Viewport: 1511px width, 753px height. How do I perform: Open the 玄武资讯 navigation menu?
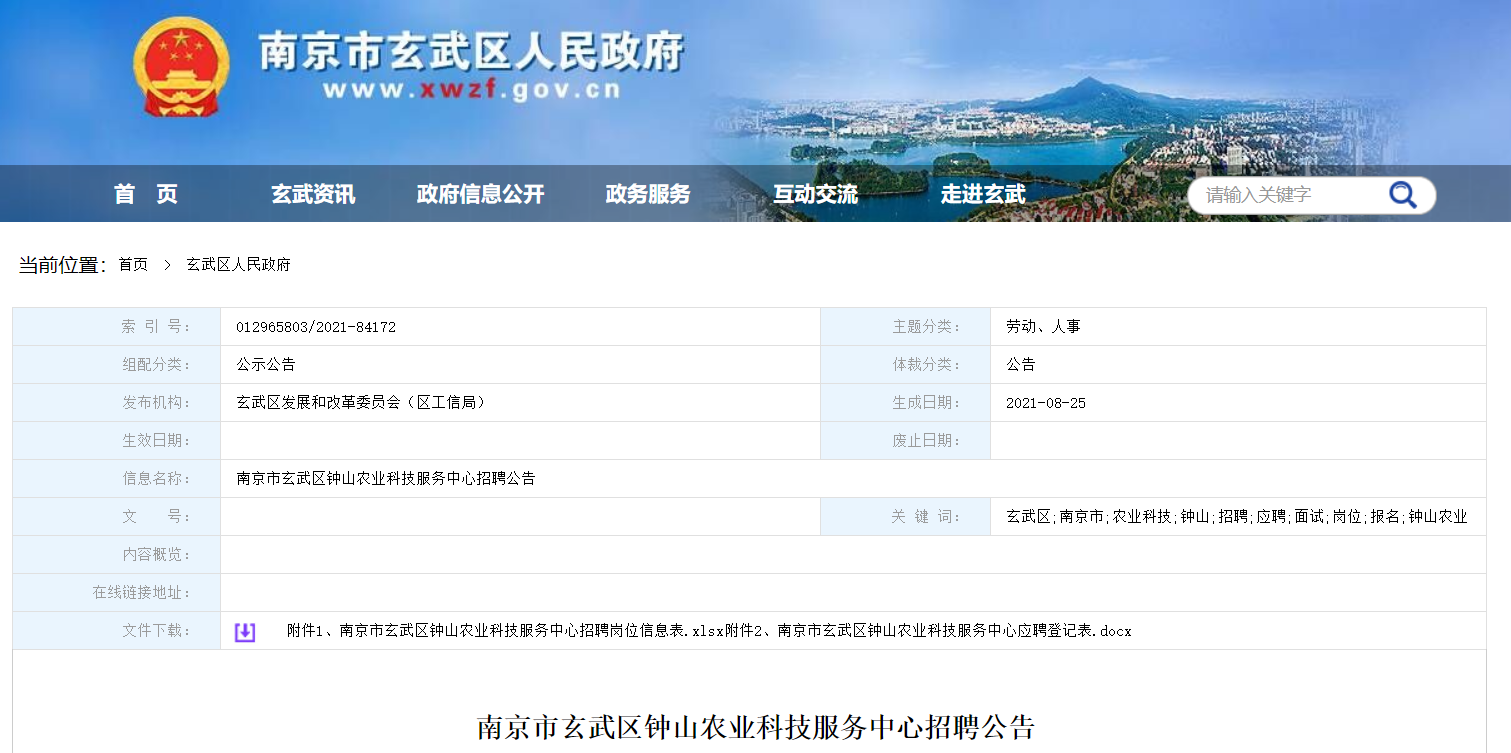[313, 194]
